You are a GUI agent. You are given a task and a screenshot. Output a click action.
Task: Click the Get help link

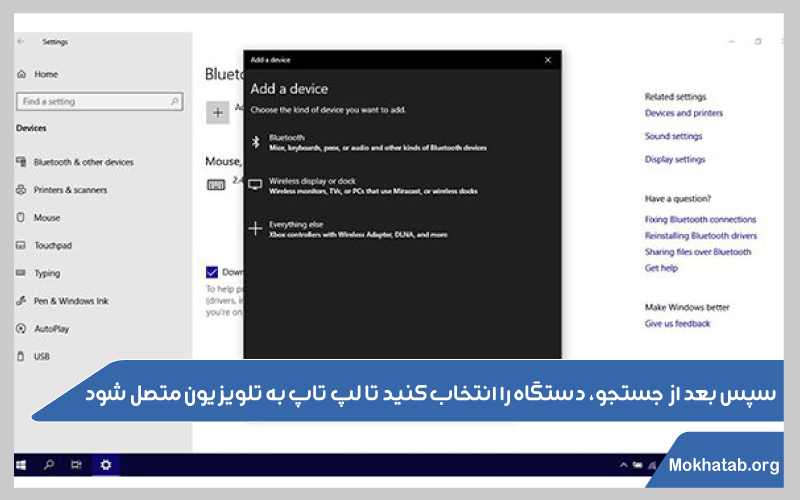coord(661,268)
